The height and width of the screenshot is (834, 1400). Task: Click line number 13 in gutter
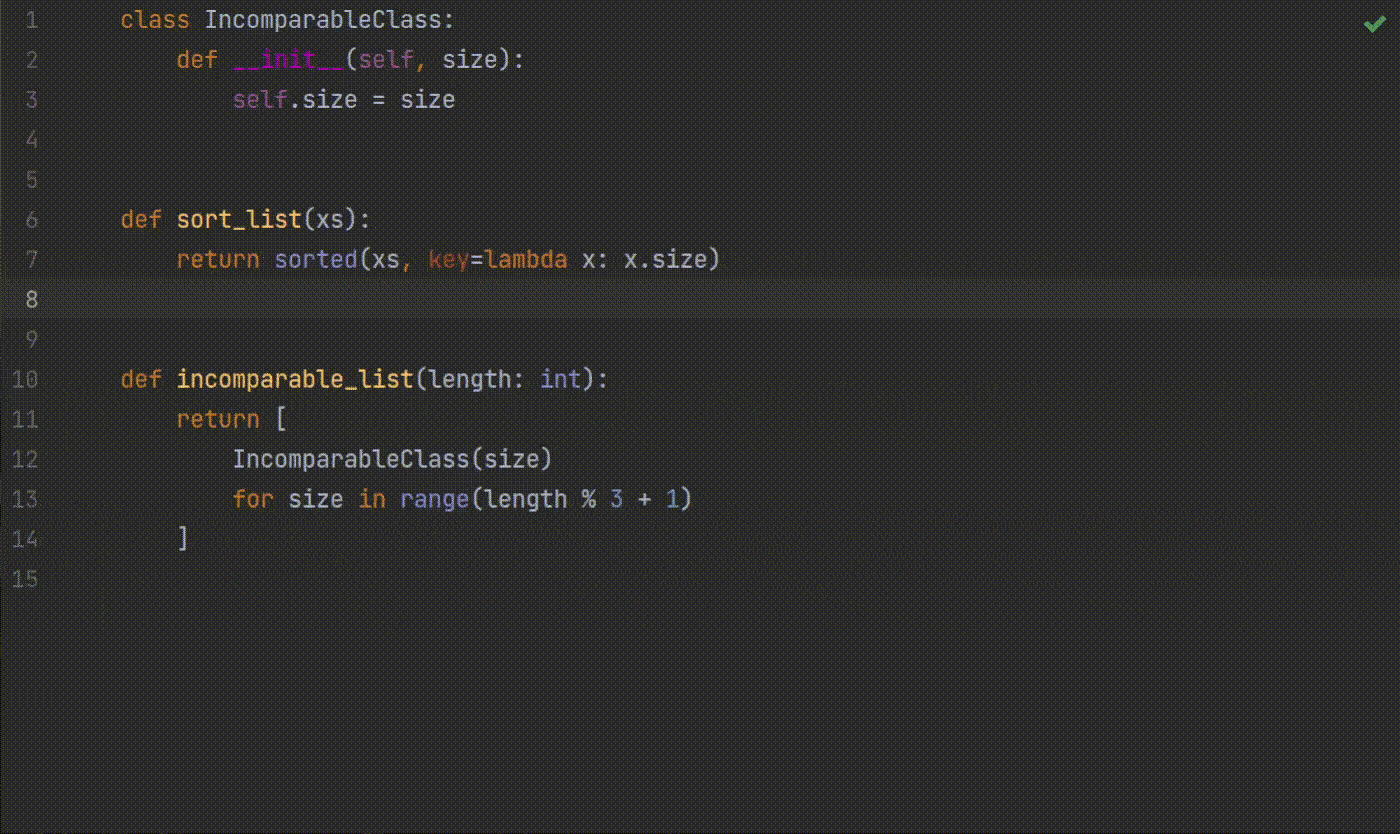24,499
